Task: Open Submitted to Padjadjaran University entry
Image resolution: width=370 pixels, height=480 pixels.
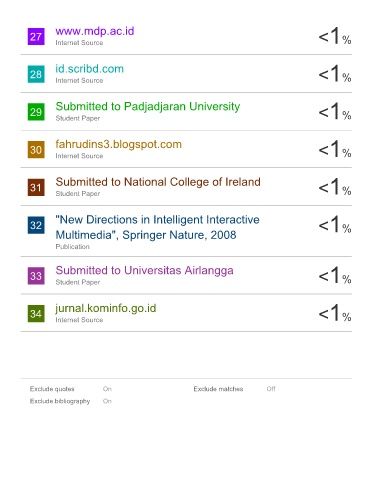Action: coord(148,106)
